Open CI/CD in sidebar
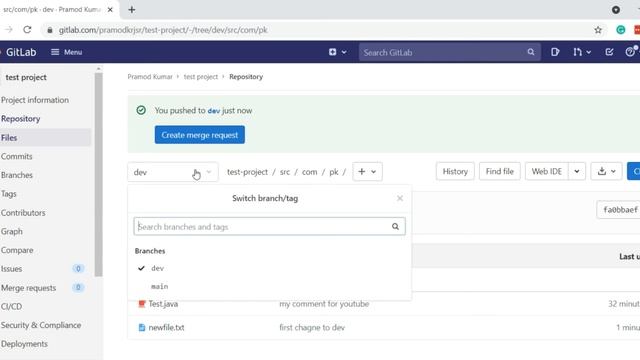 (11, 307)
